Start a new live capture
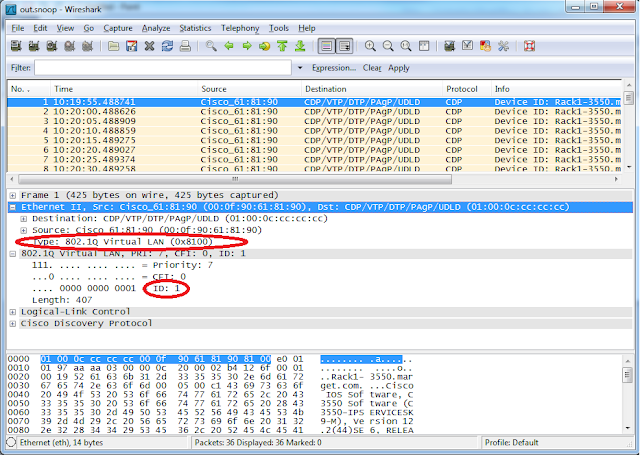640x455 pixels. point(52,46)
